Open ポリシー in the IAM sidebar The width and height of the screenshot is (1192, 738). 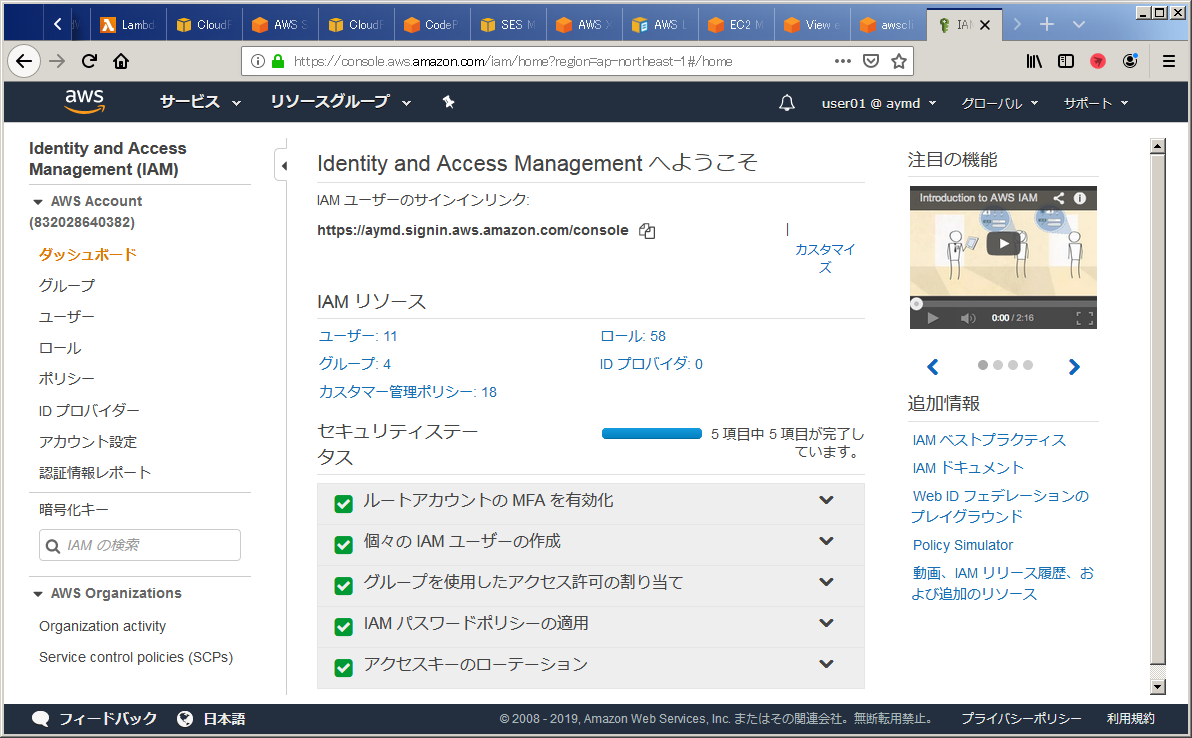(x=67, y=379)
